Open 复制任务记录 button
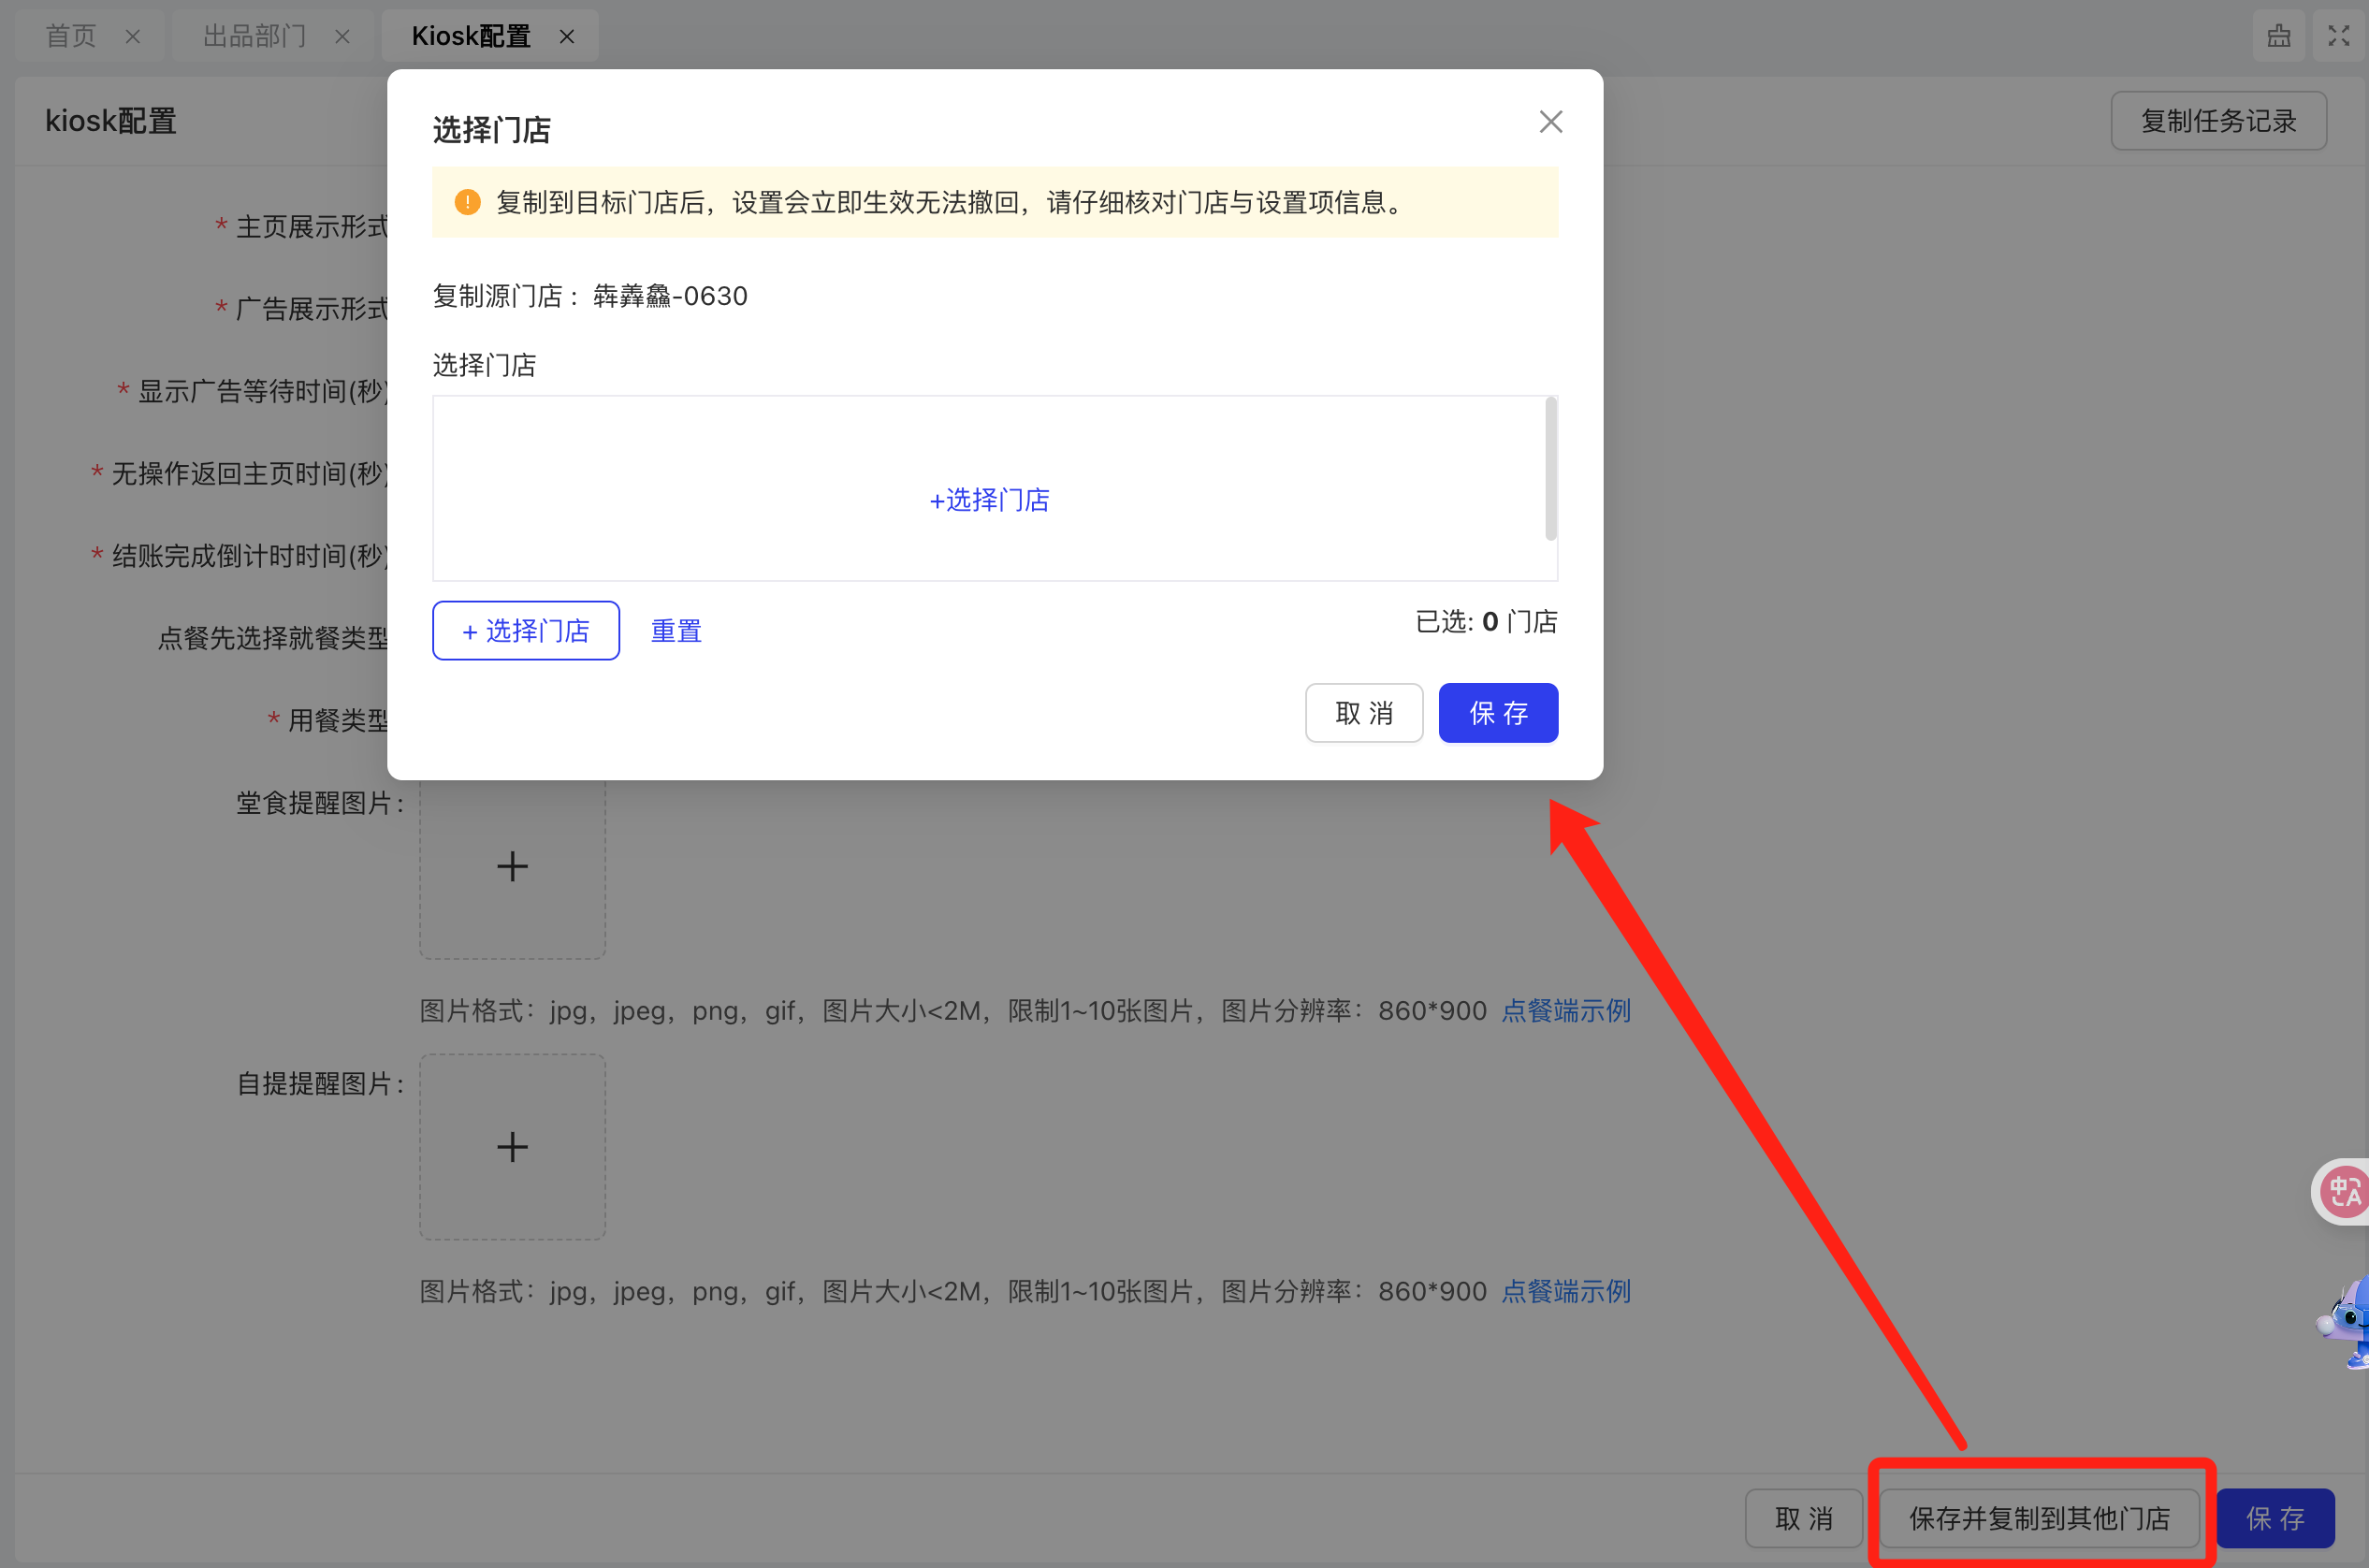This screenshot has width=2369, height=1568. [2217, 122]
